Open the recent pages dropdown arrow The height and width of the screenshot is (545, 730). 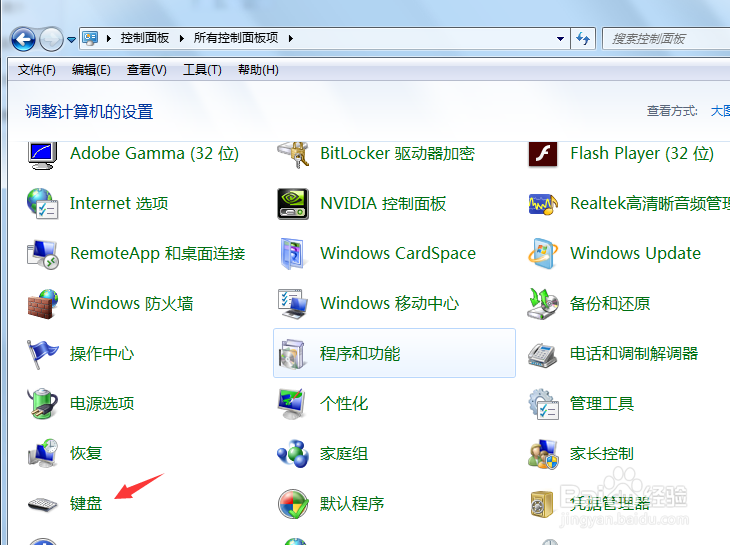click(x=71, y=40)
